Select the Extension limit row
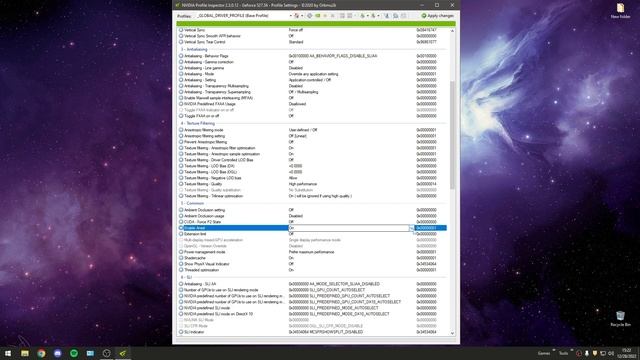This screenshot has height=360, width=640. [x=312, y=234]
